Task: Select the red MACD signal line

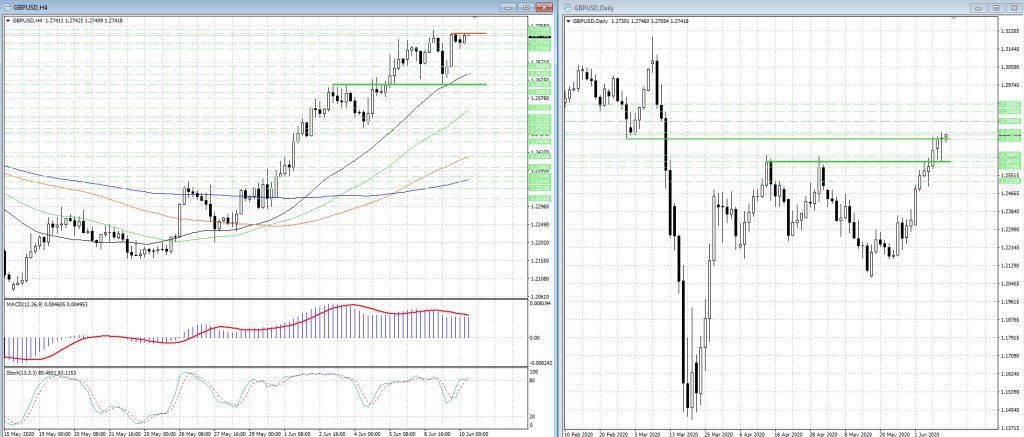Action: [x=350, y=306]
